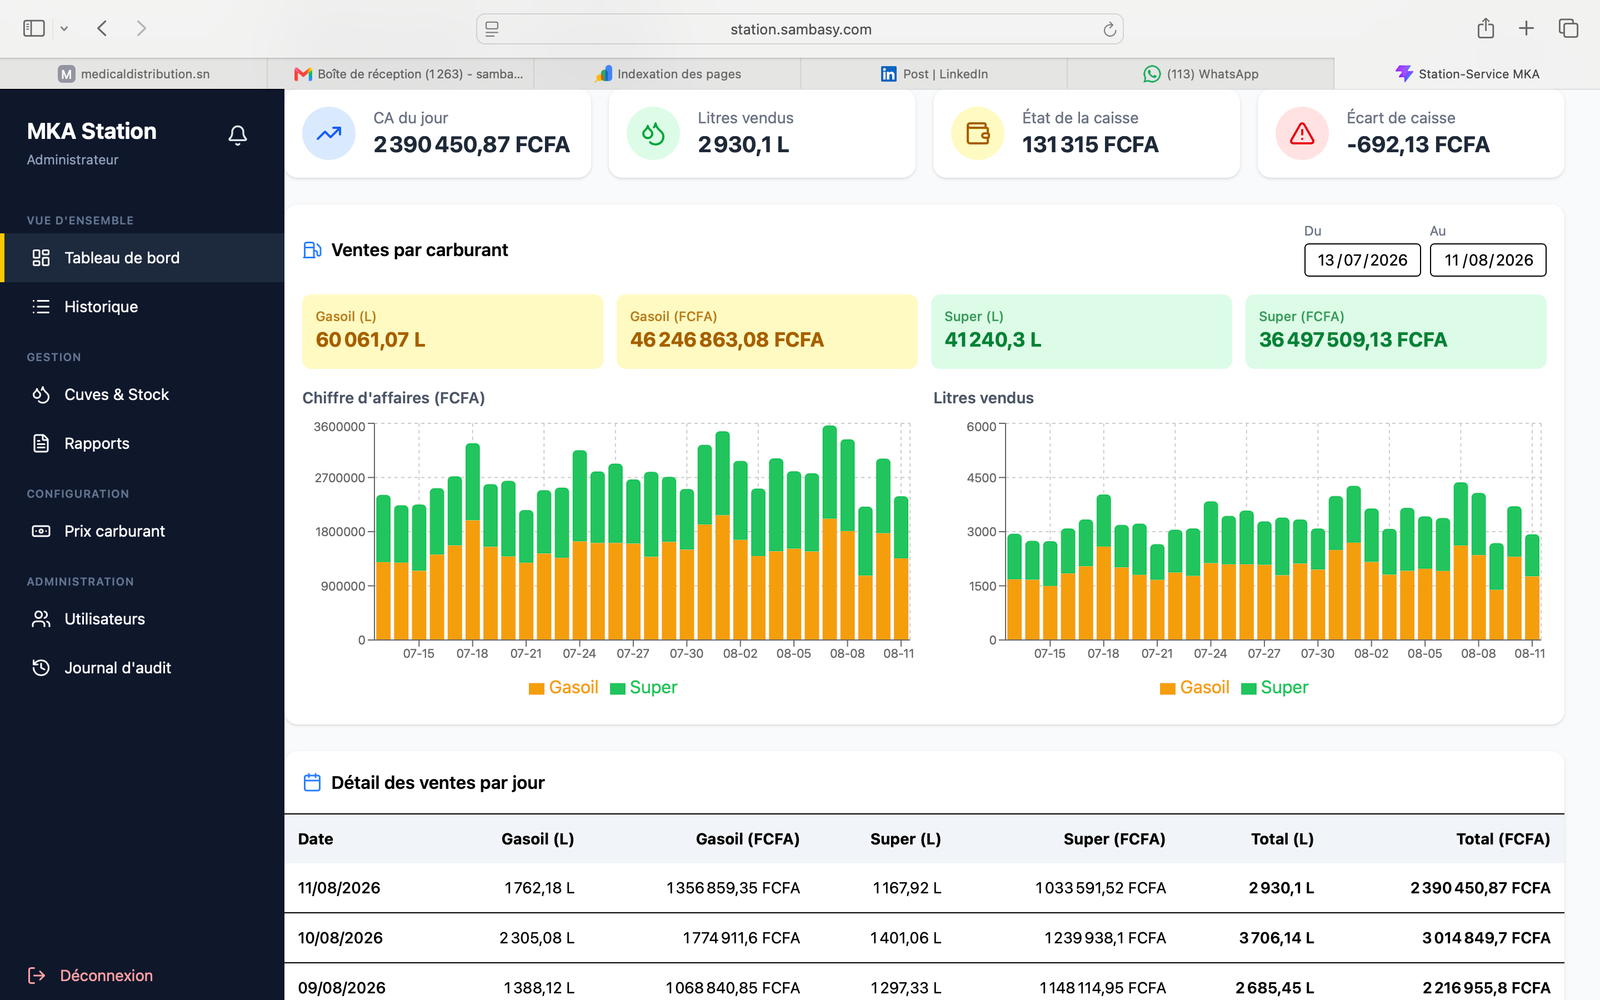Open the Rapports page

point(142,444)
